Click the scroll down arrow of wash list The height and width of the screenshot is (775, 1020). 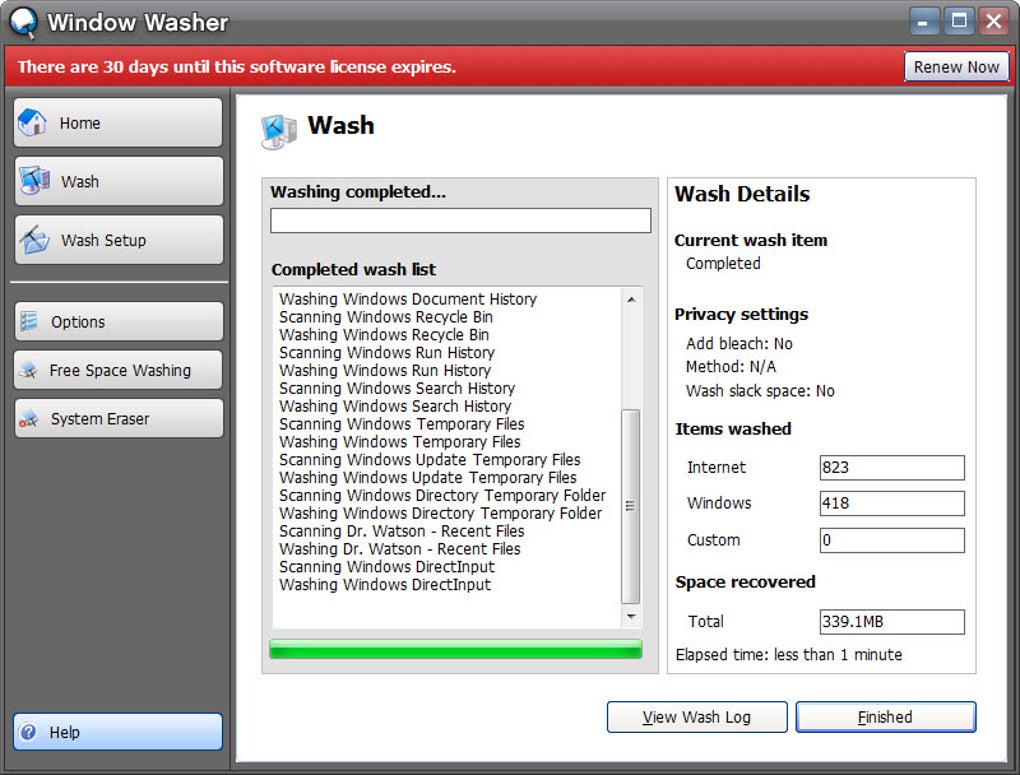click(631, 616)
